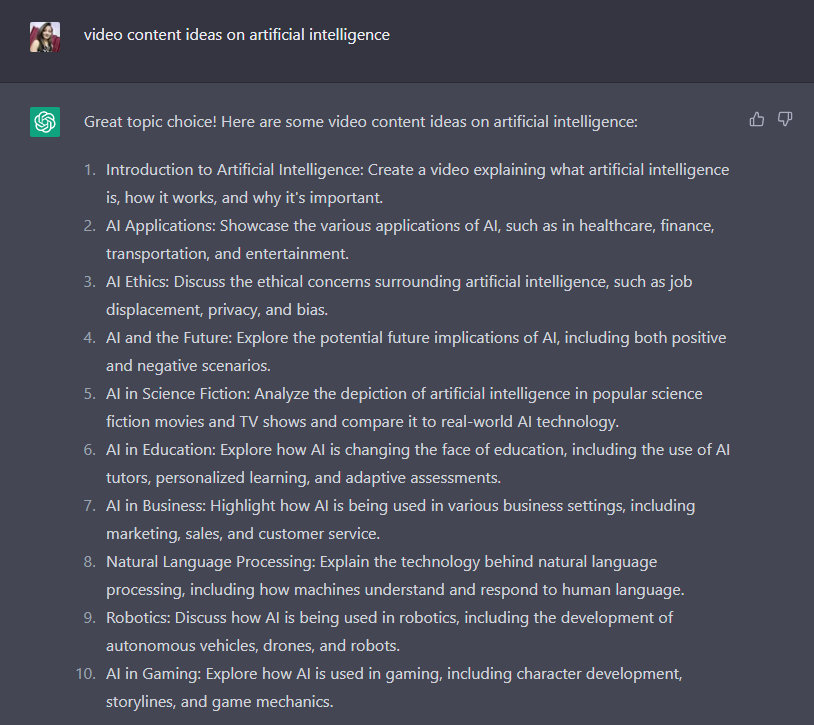814x725 pixels.
Task: Click the text 'autonomous vehicles, drones, and robots.'
Action: pyautogui.click(x=253, y=646)
